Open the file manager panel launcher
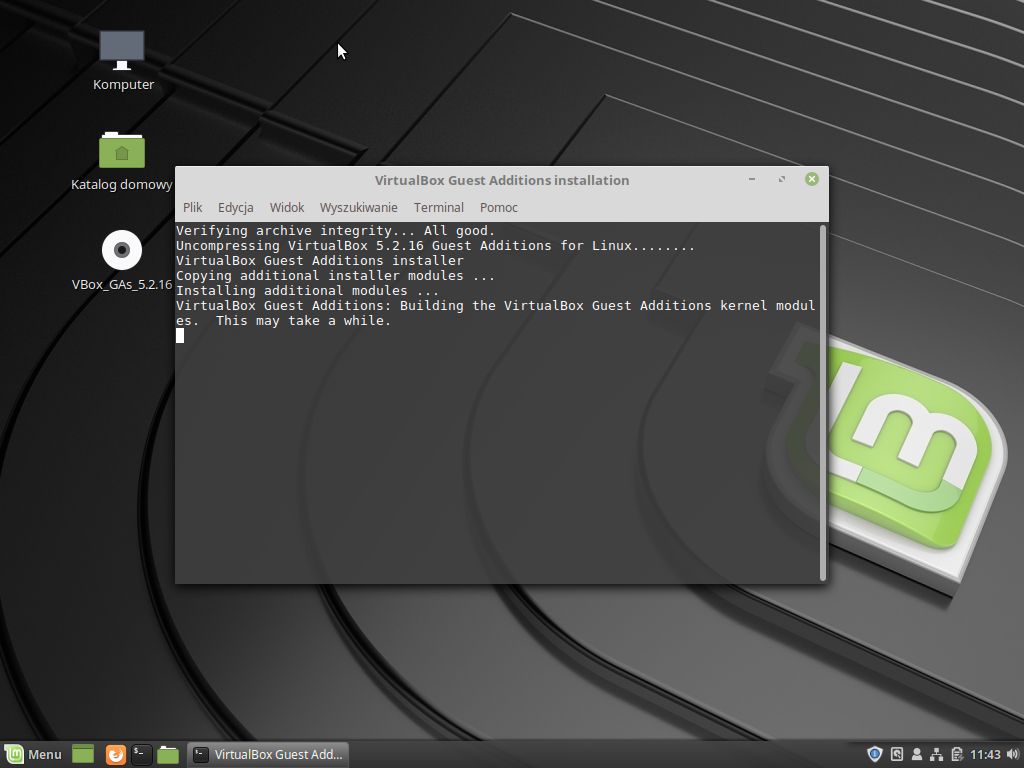This screenshot has height=768, width=1024. (x=168, y=755)
